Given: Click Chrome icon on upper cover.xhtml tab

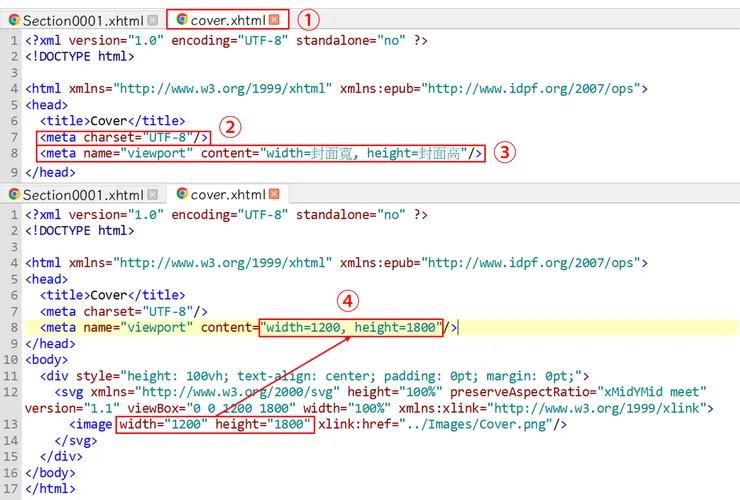Looking at the screenshot, I should (182, 19).
